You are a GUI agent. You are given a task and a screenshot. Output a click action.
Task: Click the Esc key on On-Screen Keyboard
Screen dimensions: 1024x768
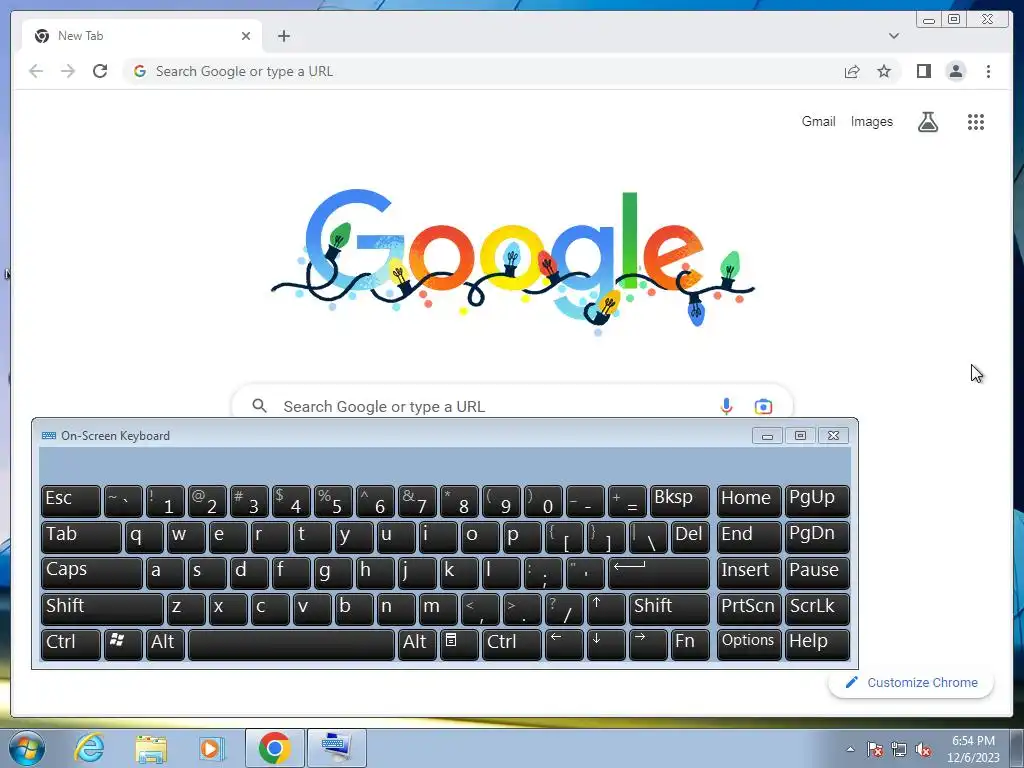71,501
